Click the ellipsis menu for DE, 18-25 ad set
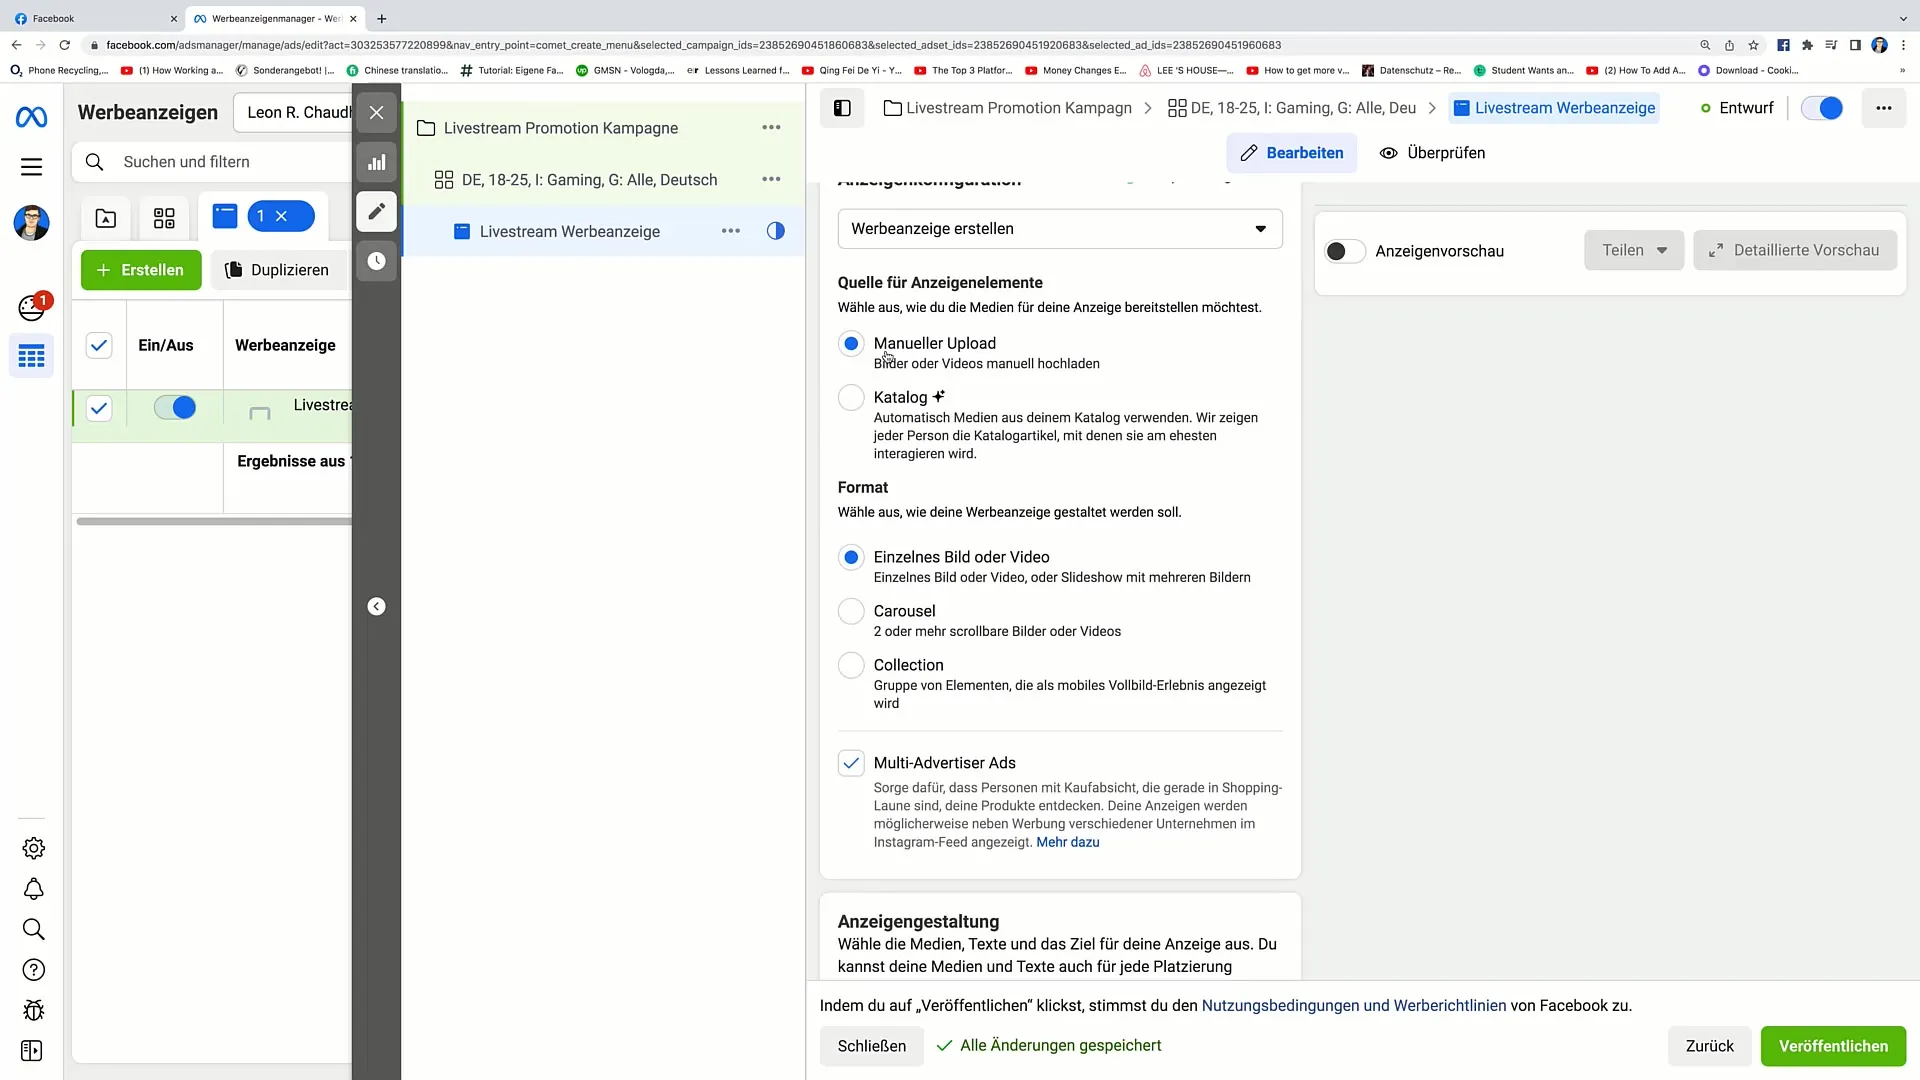This screenshot has width=1920, height=1080. pyautogui.click(x=770, y=178)
